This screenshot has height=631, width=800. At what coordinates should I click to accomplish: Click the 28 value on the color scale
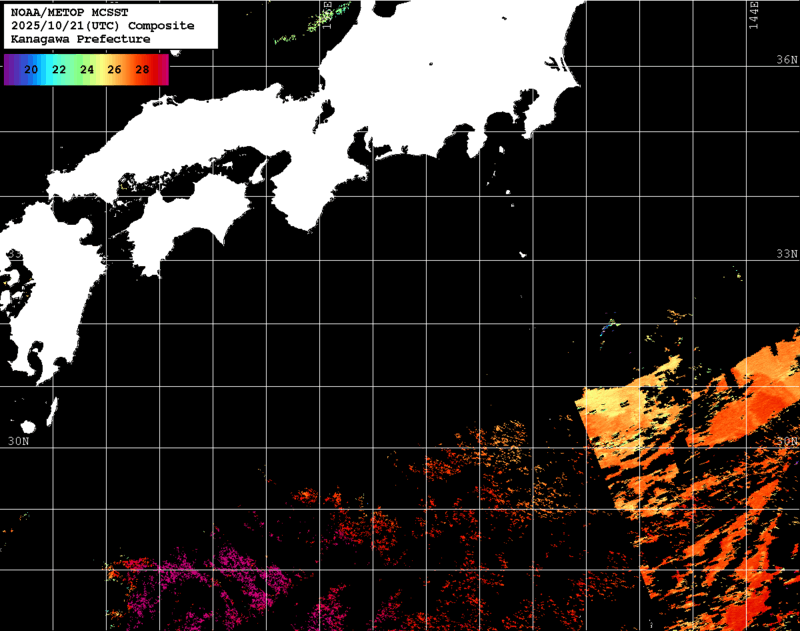(x=142, y=69)
